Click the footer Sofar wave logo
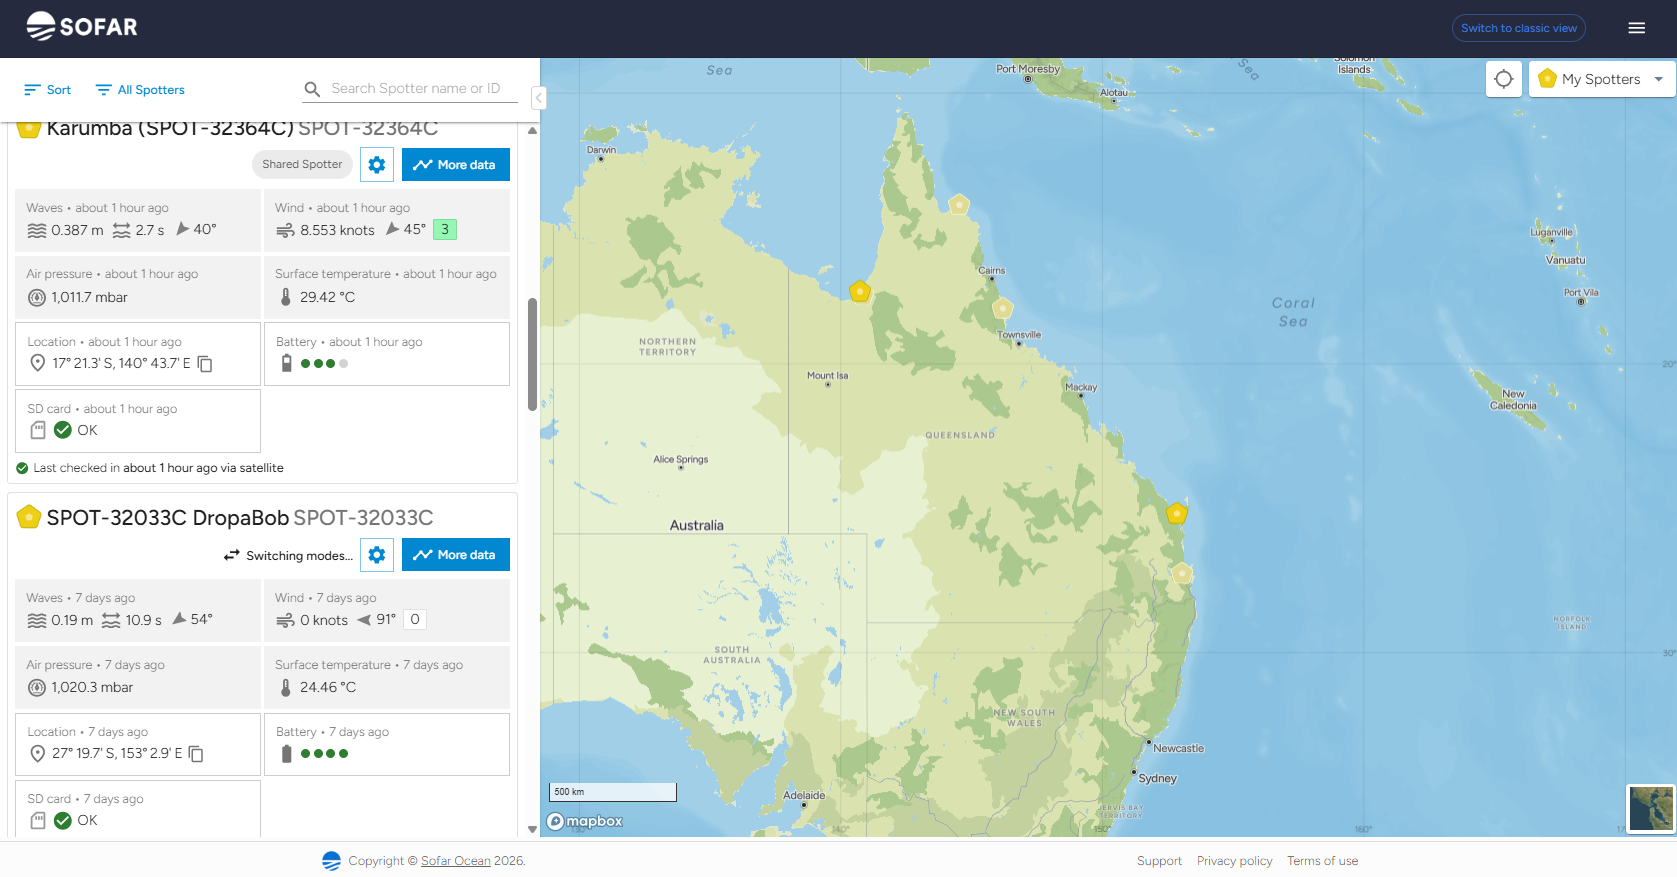Screen dimensions: 1677x877 point(331,861)
